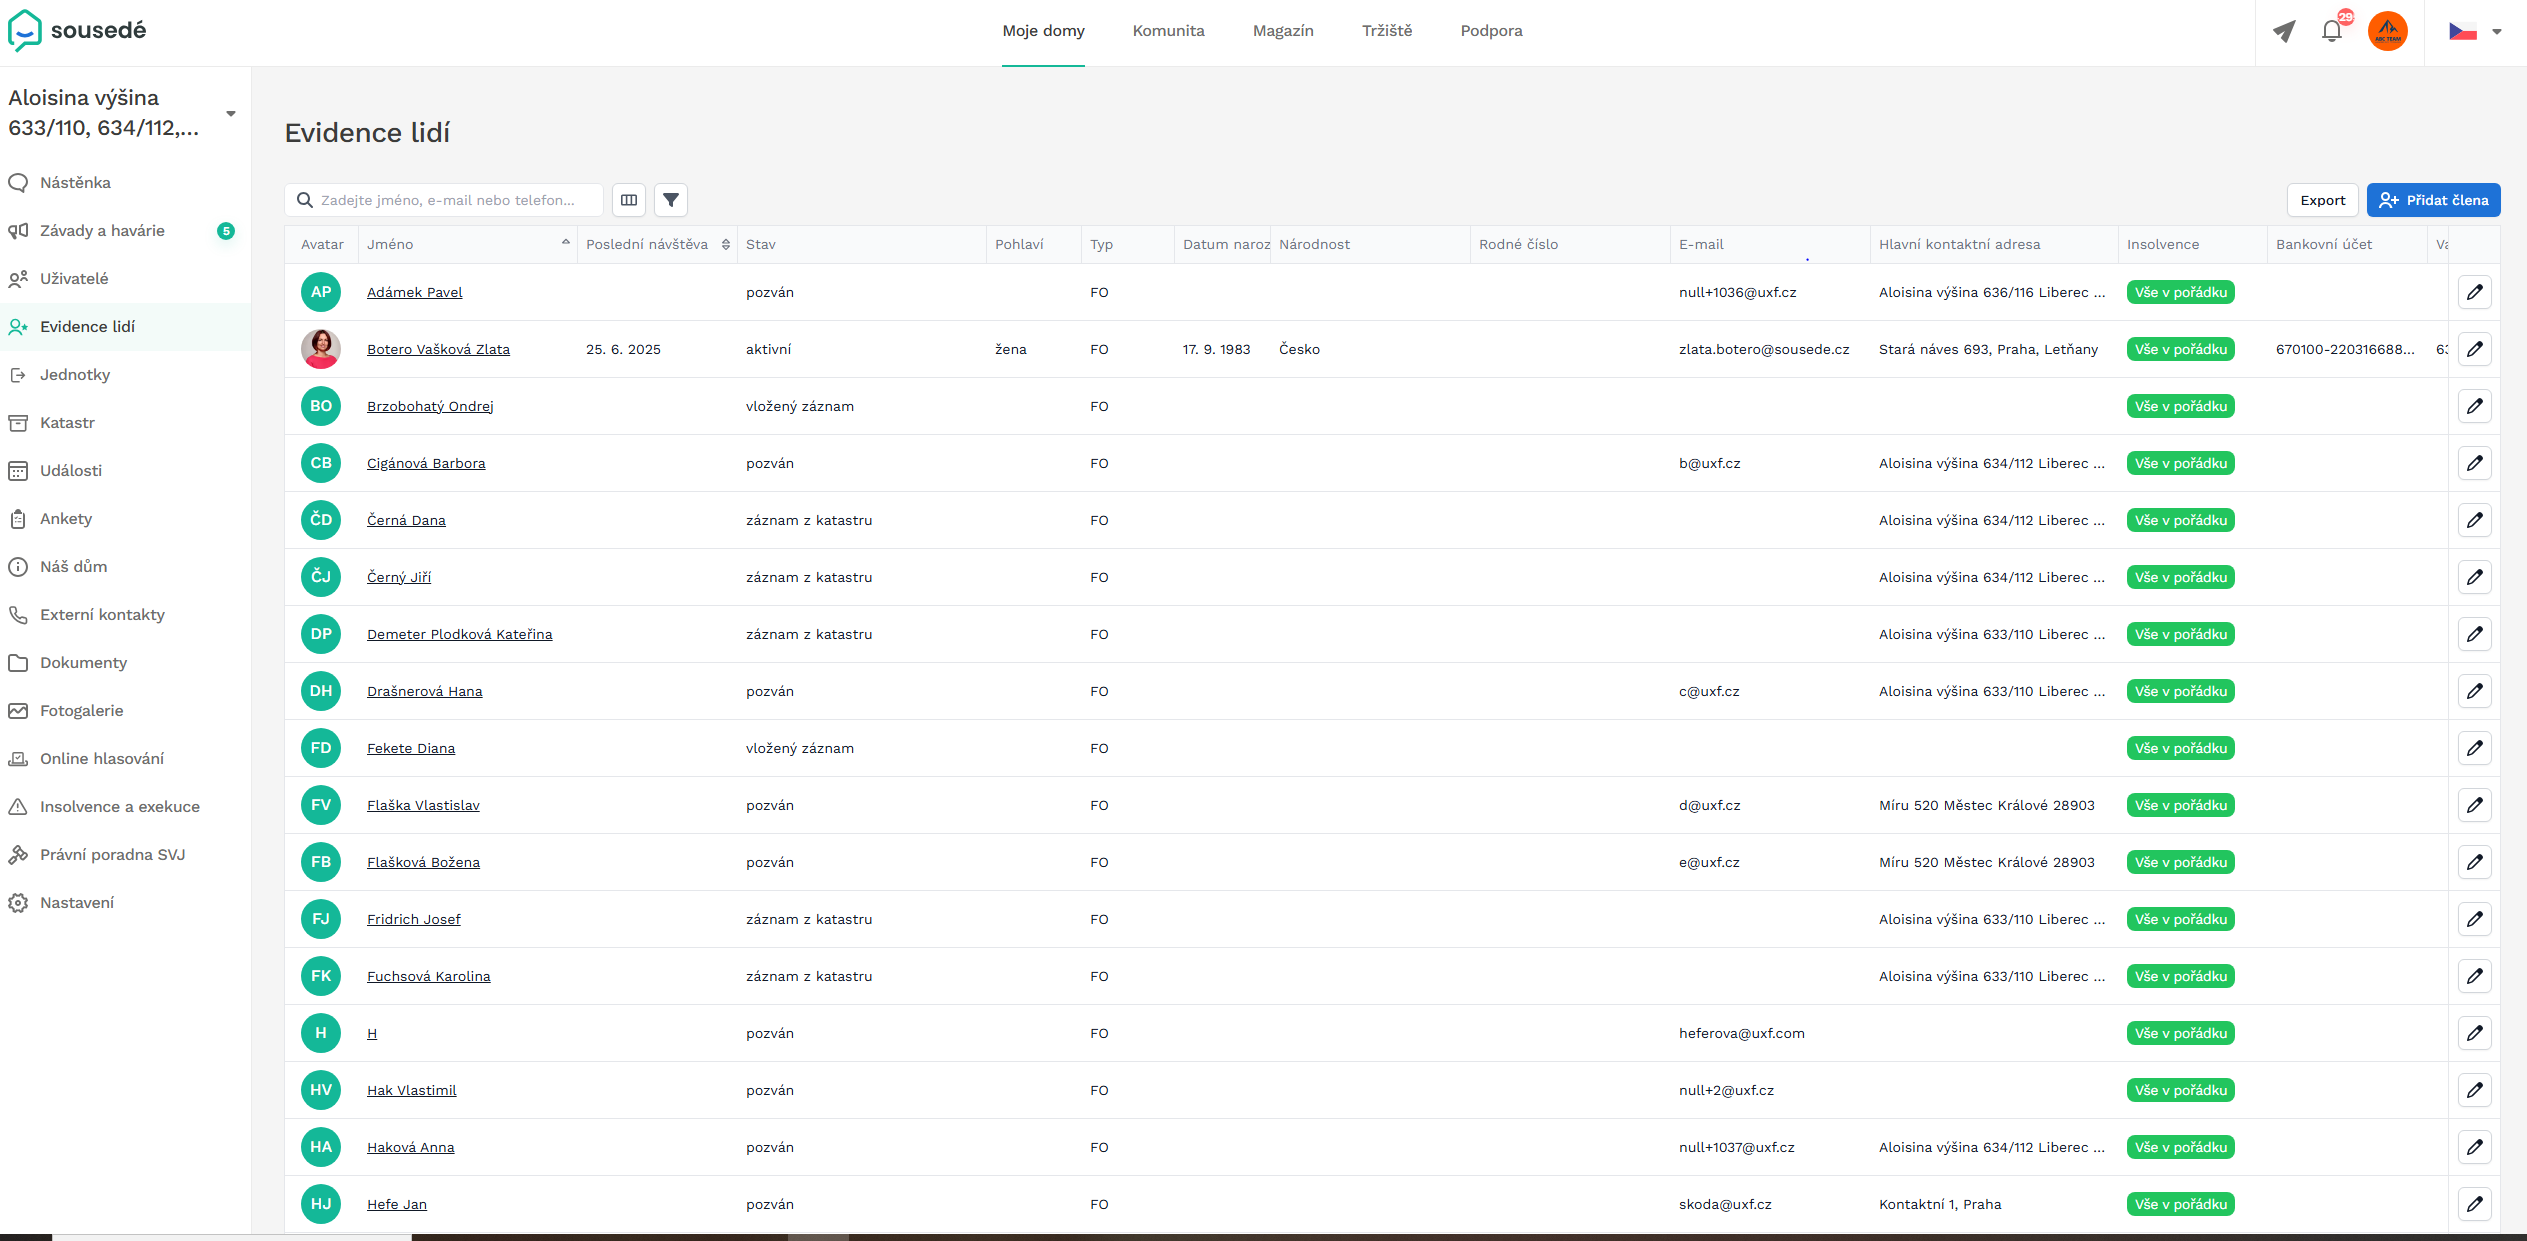
Task: Open Online hlasování in sidebar
Action: [x=125, y=759]
